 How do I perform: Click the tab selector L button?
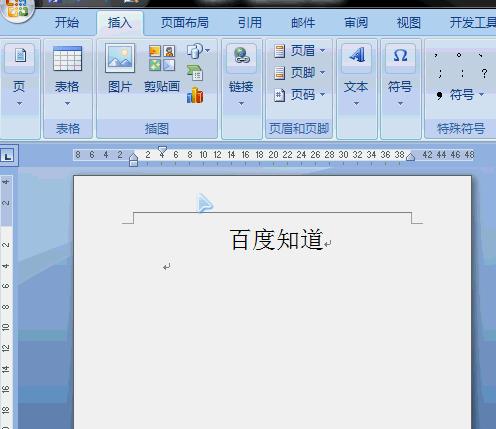click(8, 155)
